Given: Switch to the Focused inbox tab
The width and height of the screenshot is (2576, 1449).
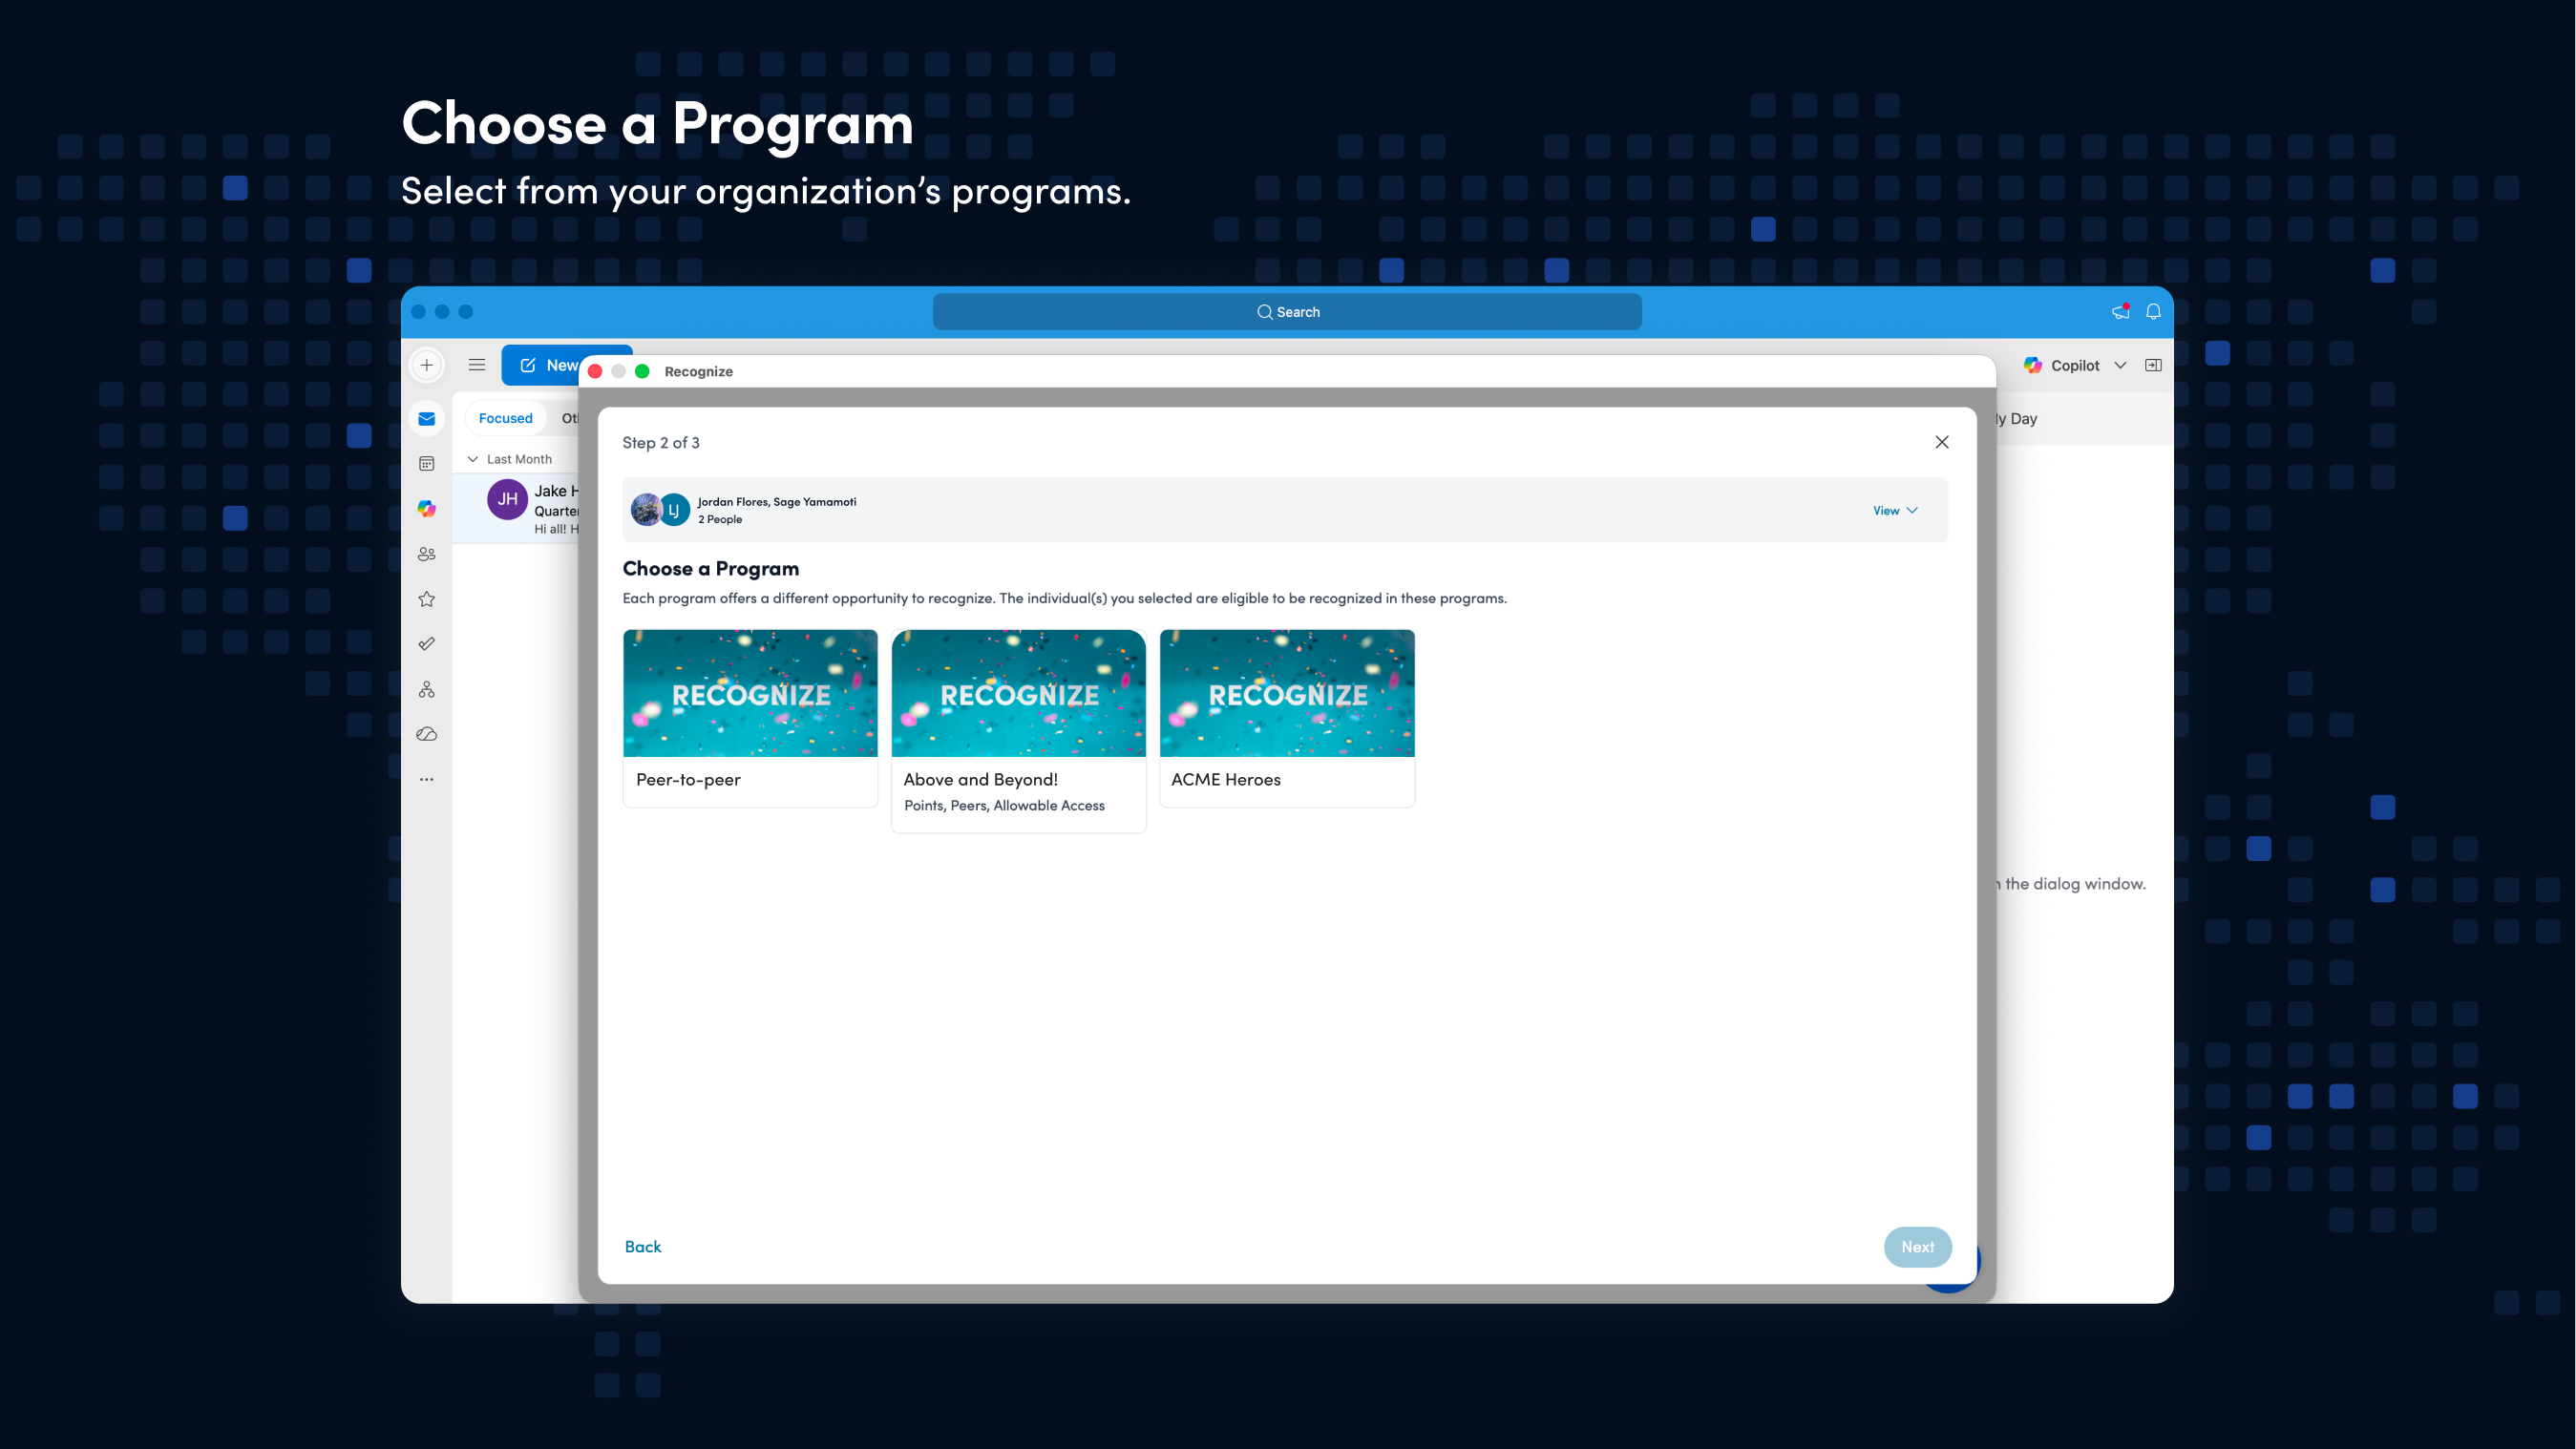Looking at the screenshot, I should coord(506,418).
